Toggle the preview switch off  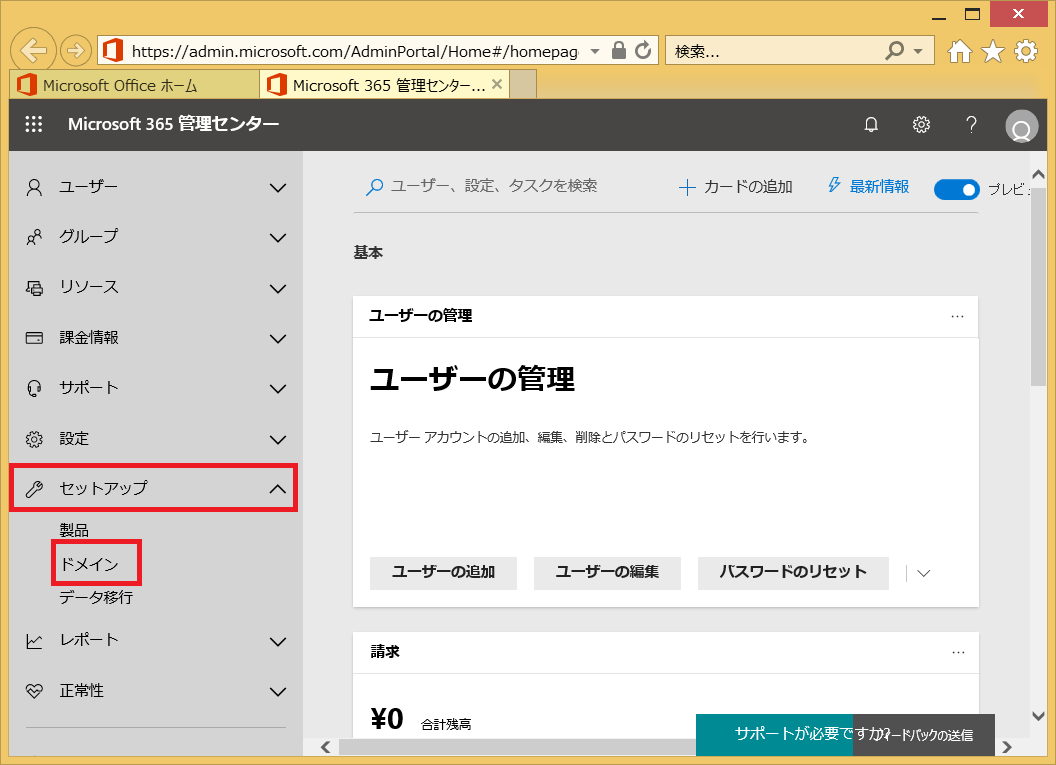[956, 190]
